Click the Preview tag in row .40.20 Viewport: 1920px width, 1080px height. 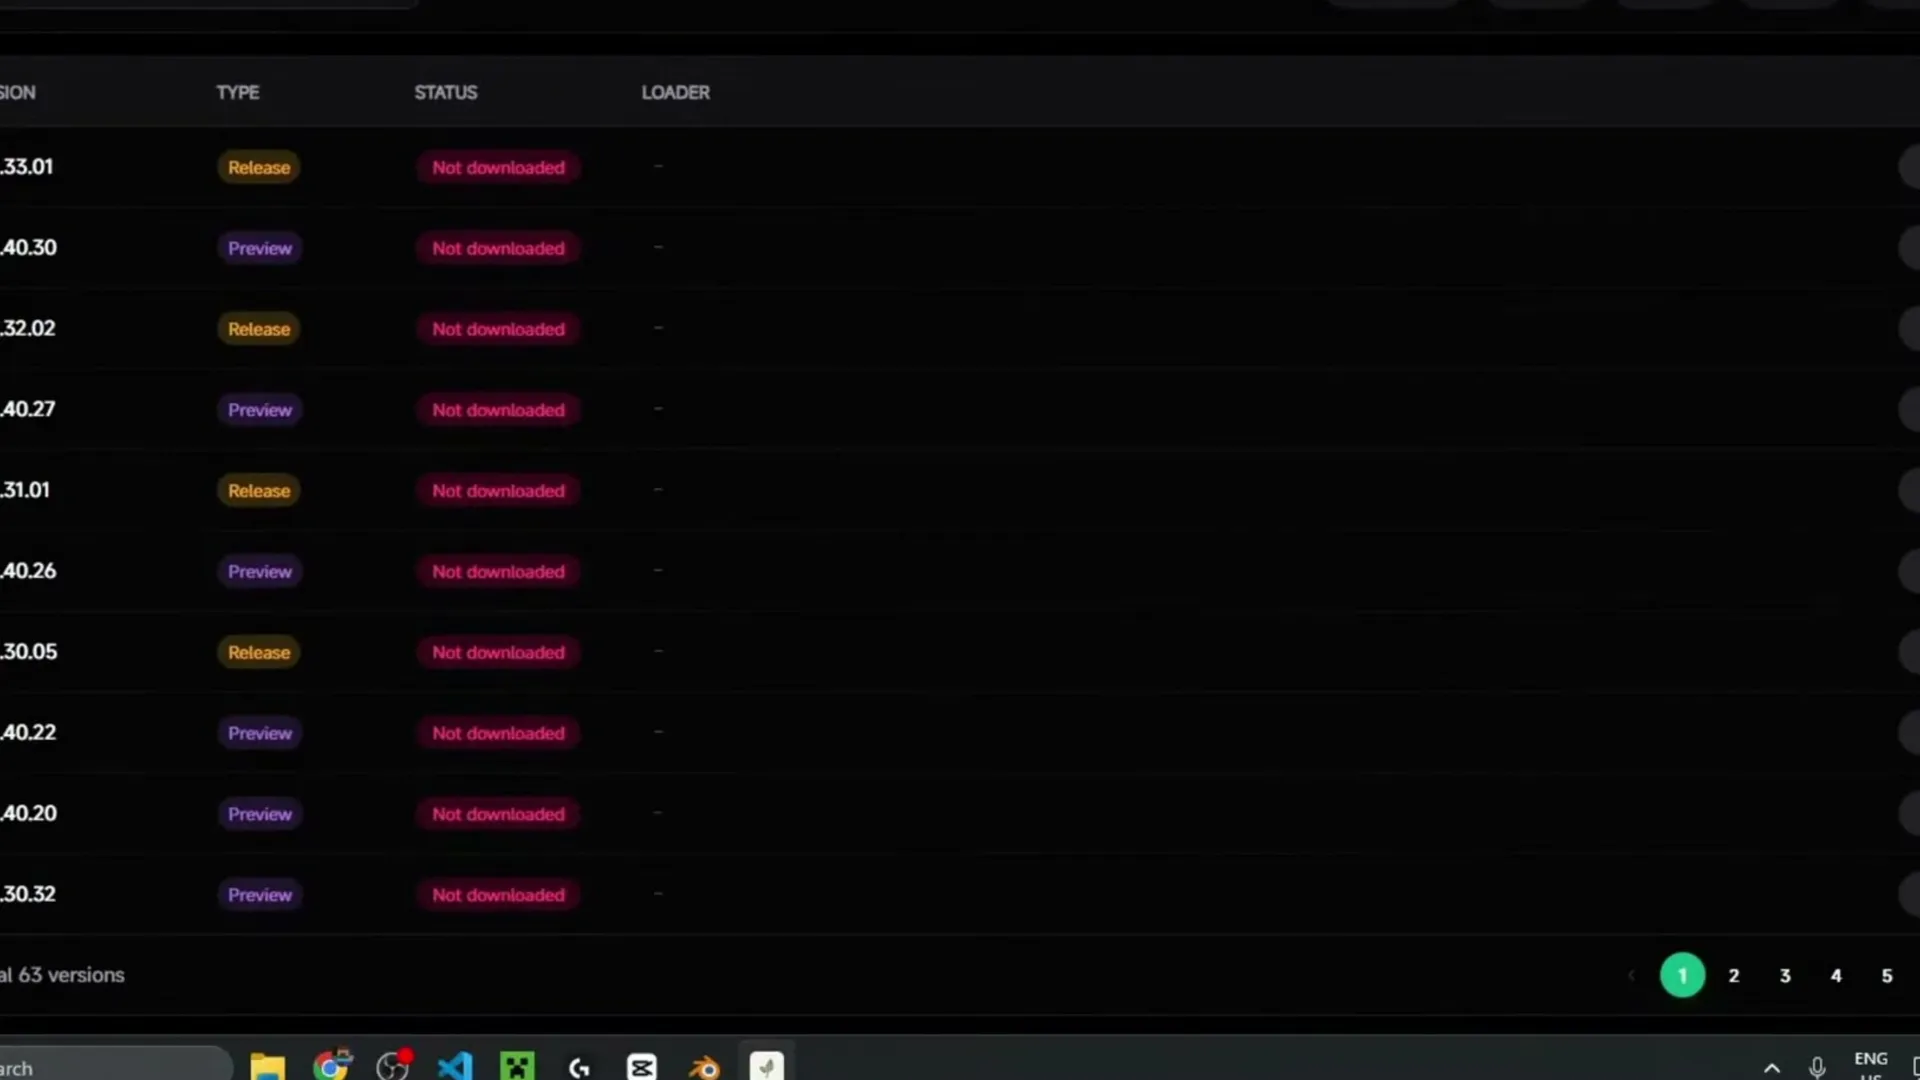pyautogui.click(x=260, y=814)
